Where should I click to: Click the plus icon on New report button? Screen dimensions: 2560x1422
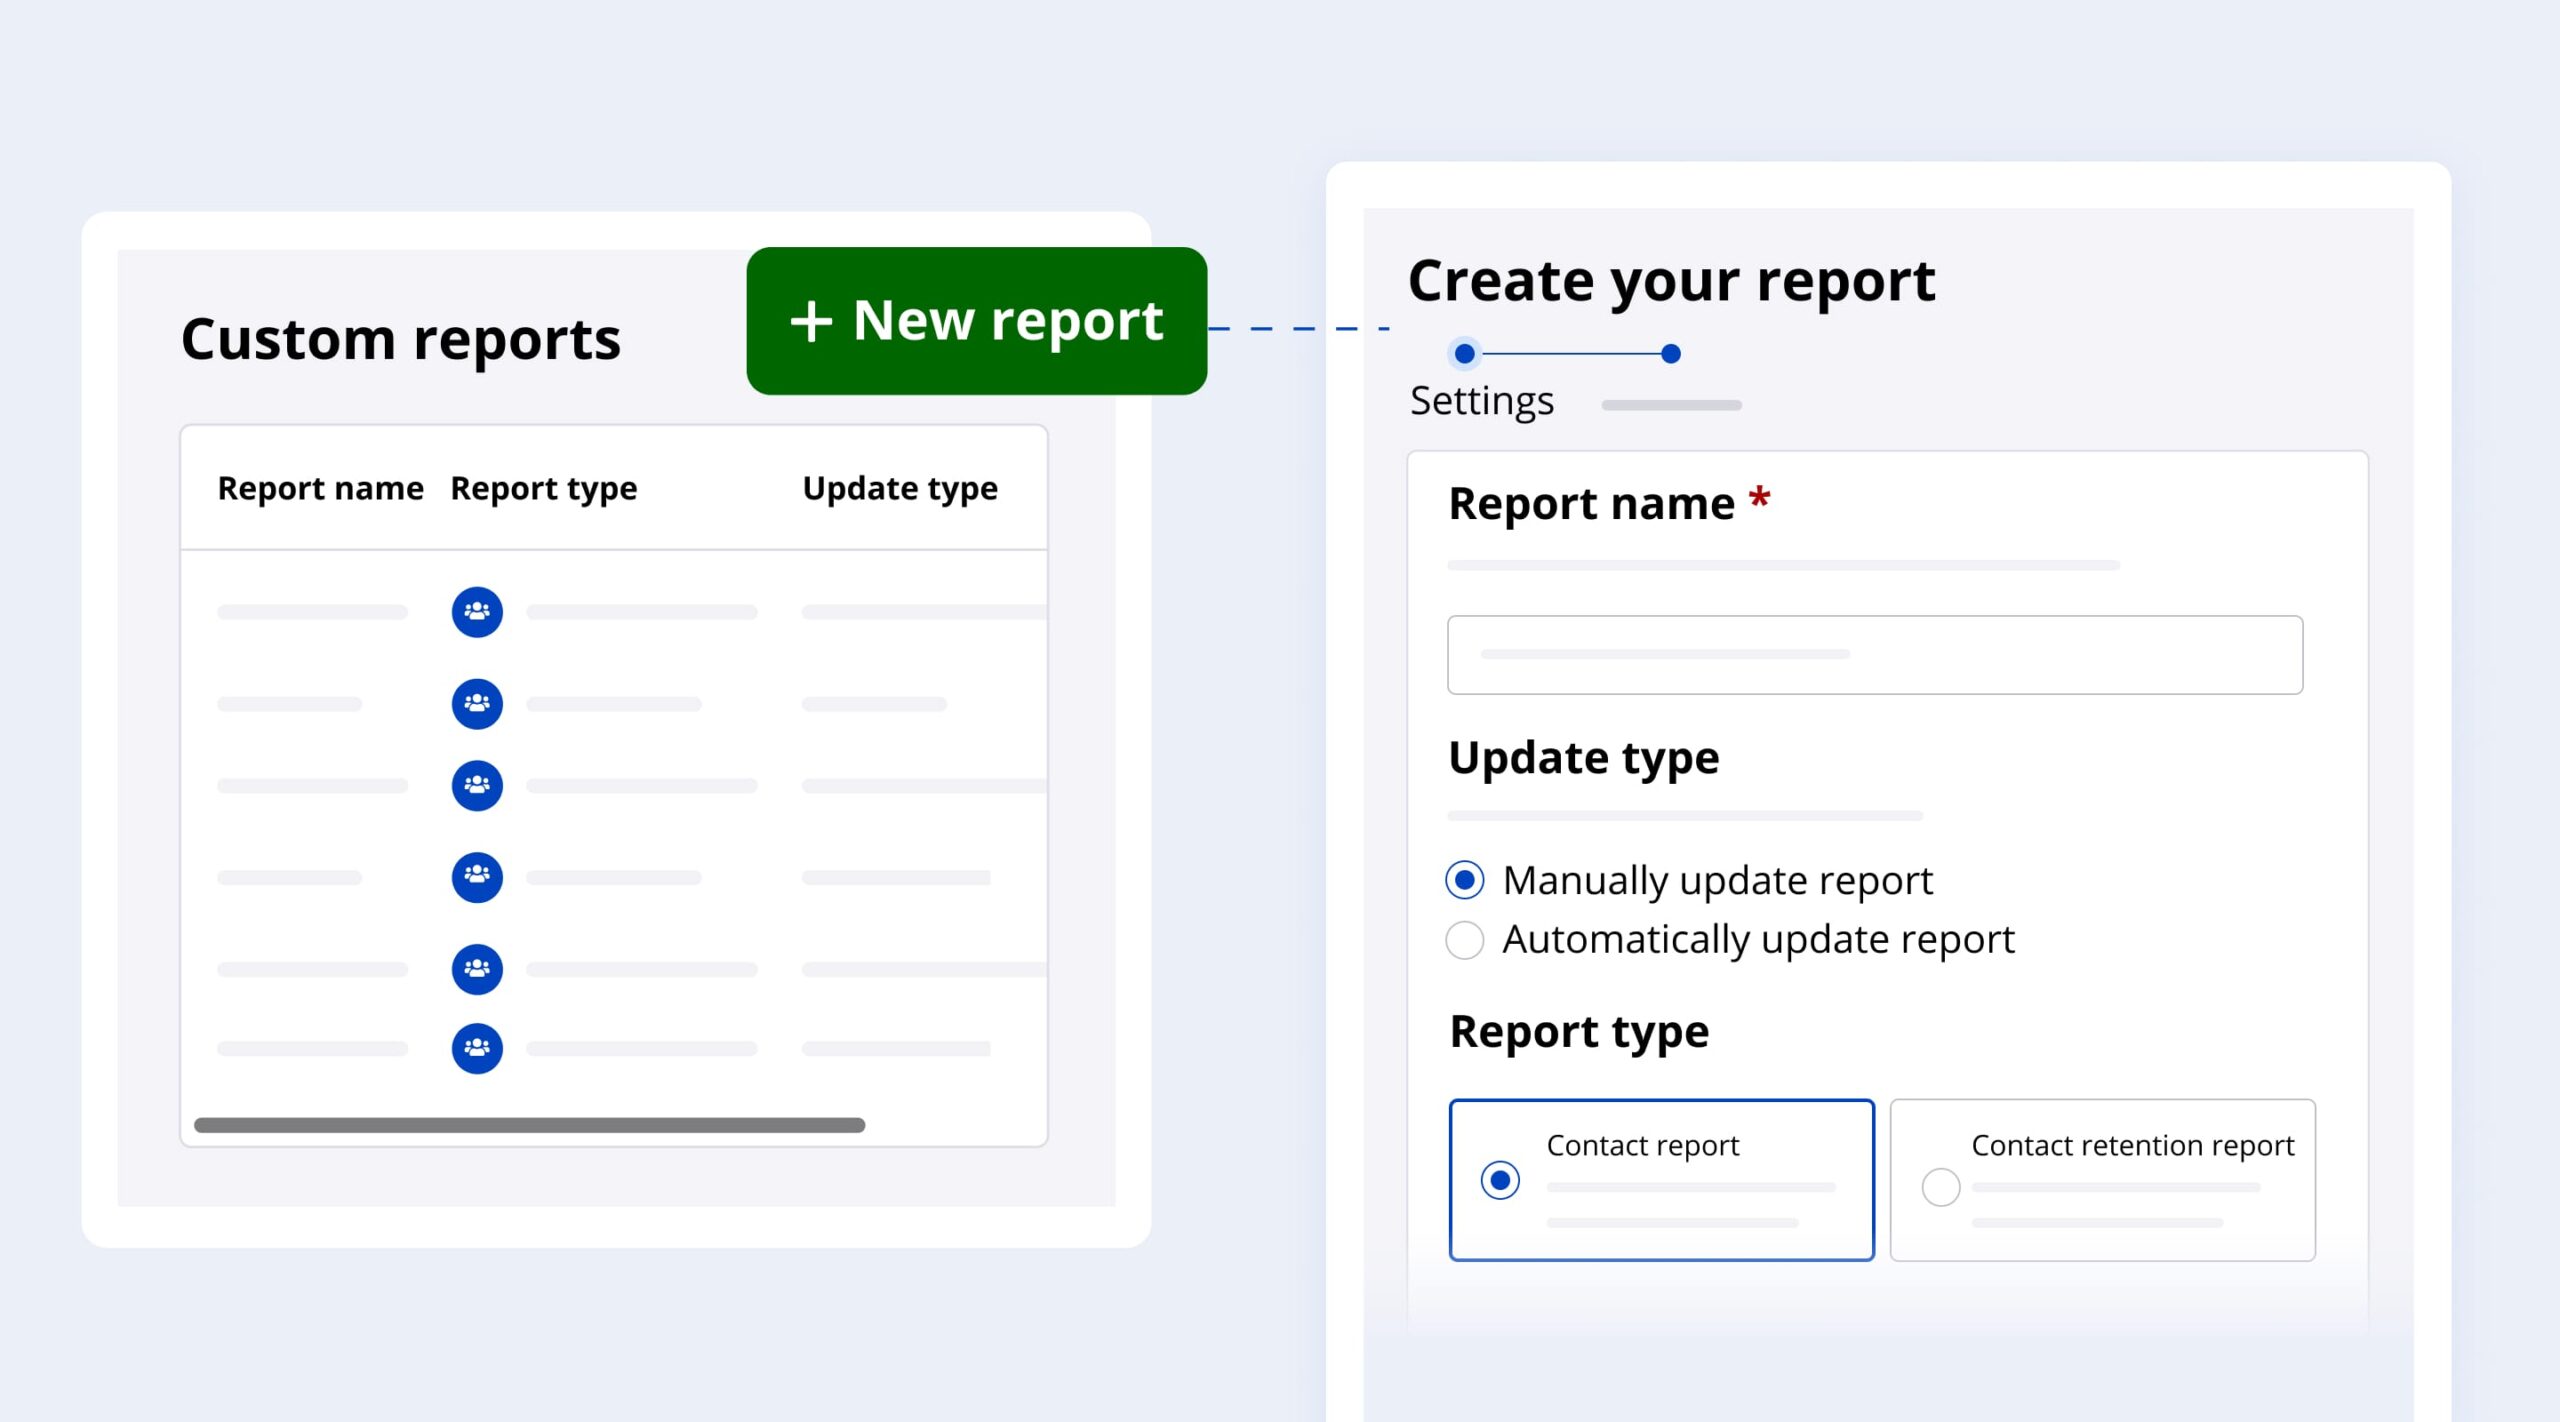point(811,322)
